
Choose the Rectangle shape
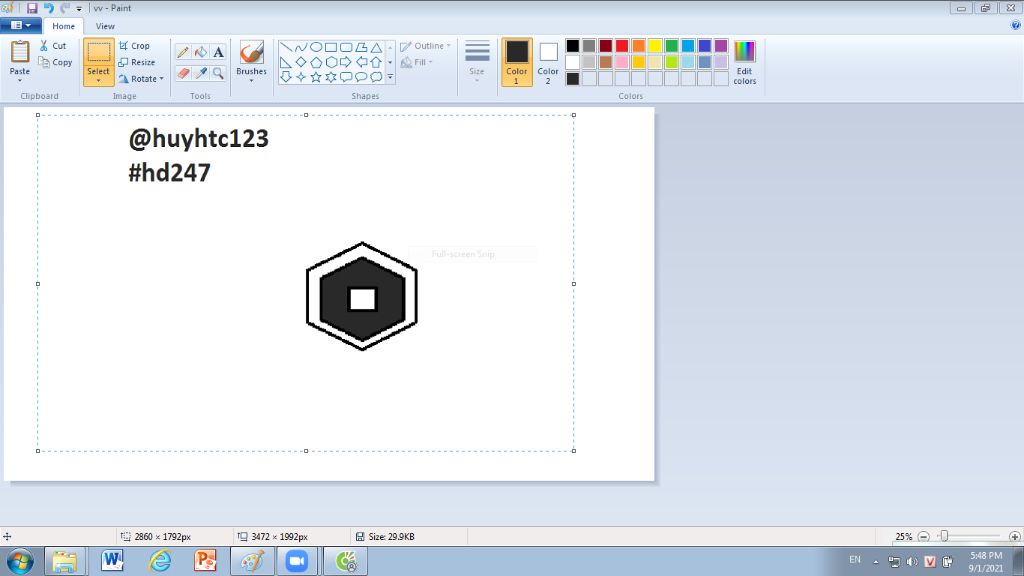331,47
